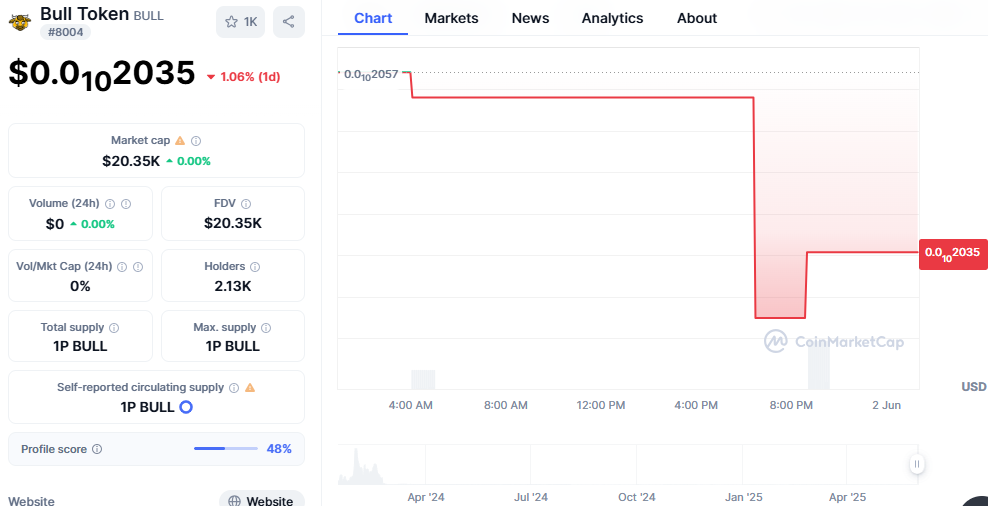
Task: Open Total supply info icon
Action: click(x=114, y=328)
